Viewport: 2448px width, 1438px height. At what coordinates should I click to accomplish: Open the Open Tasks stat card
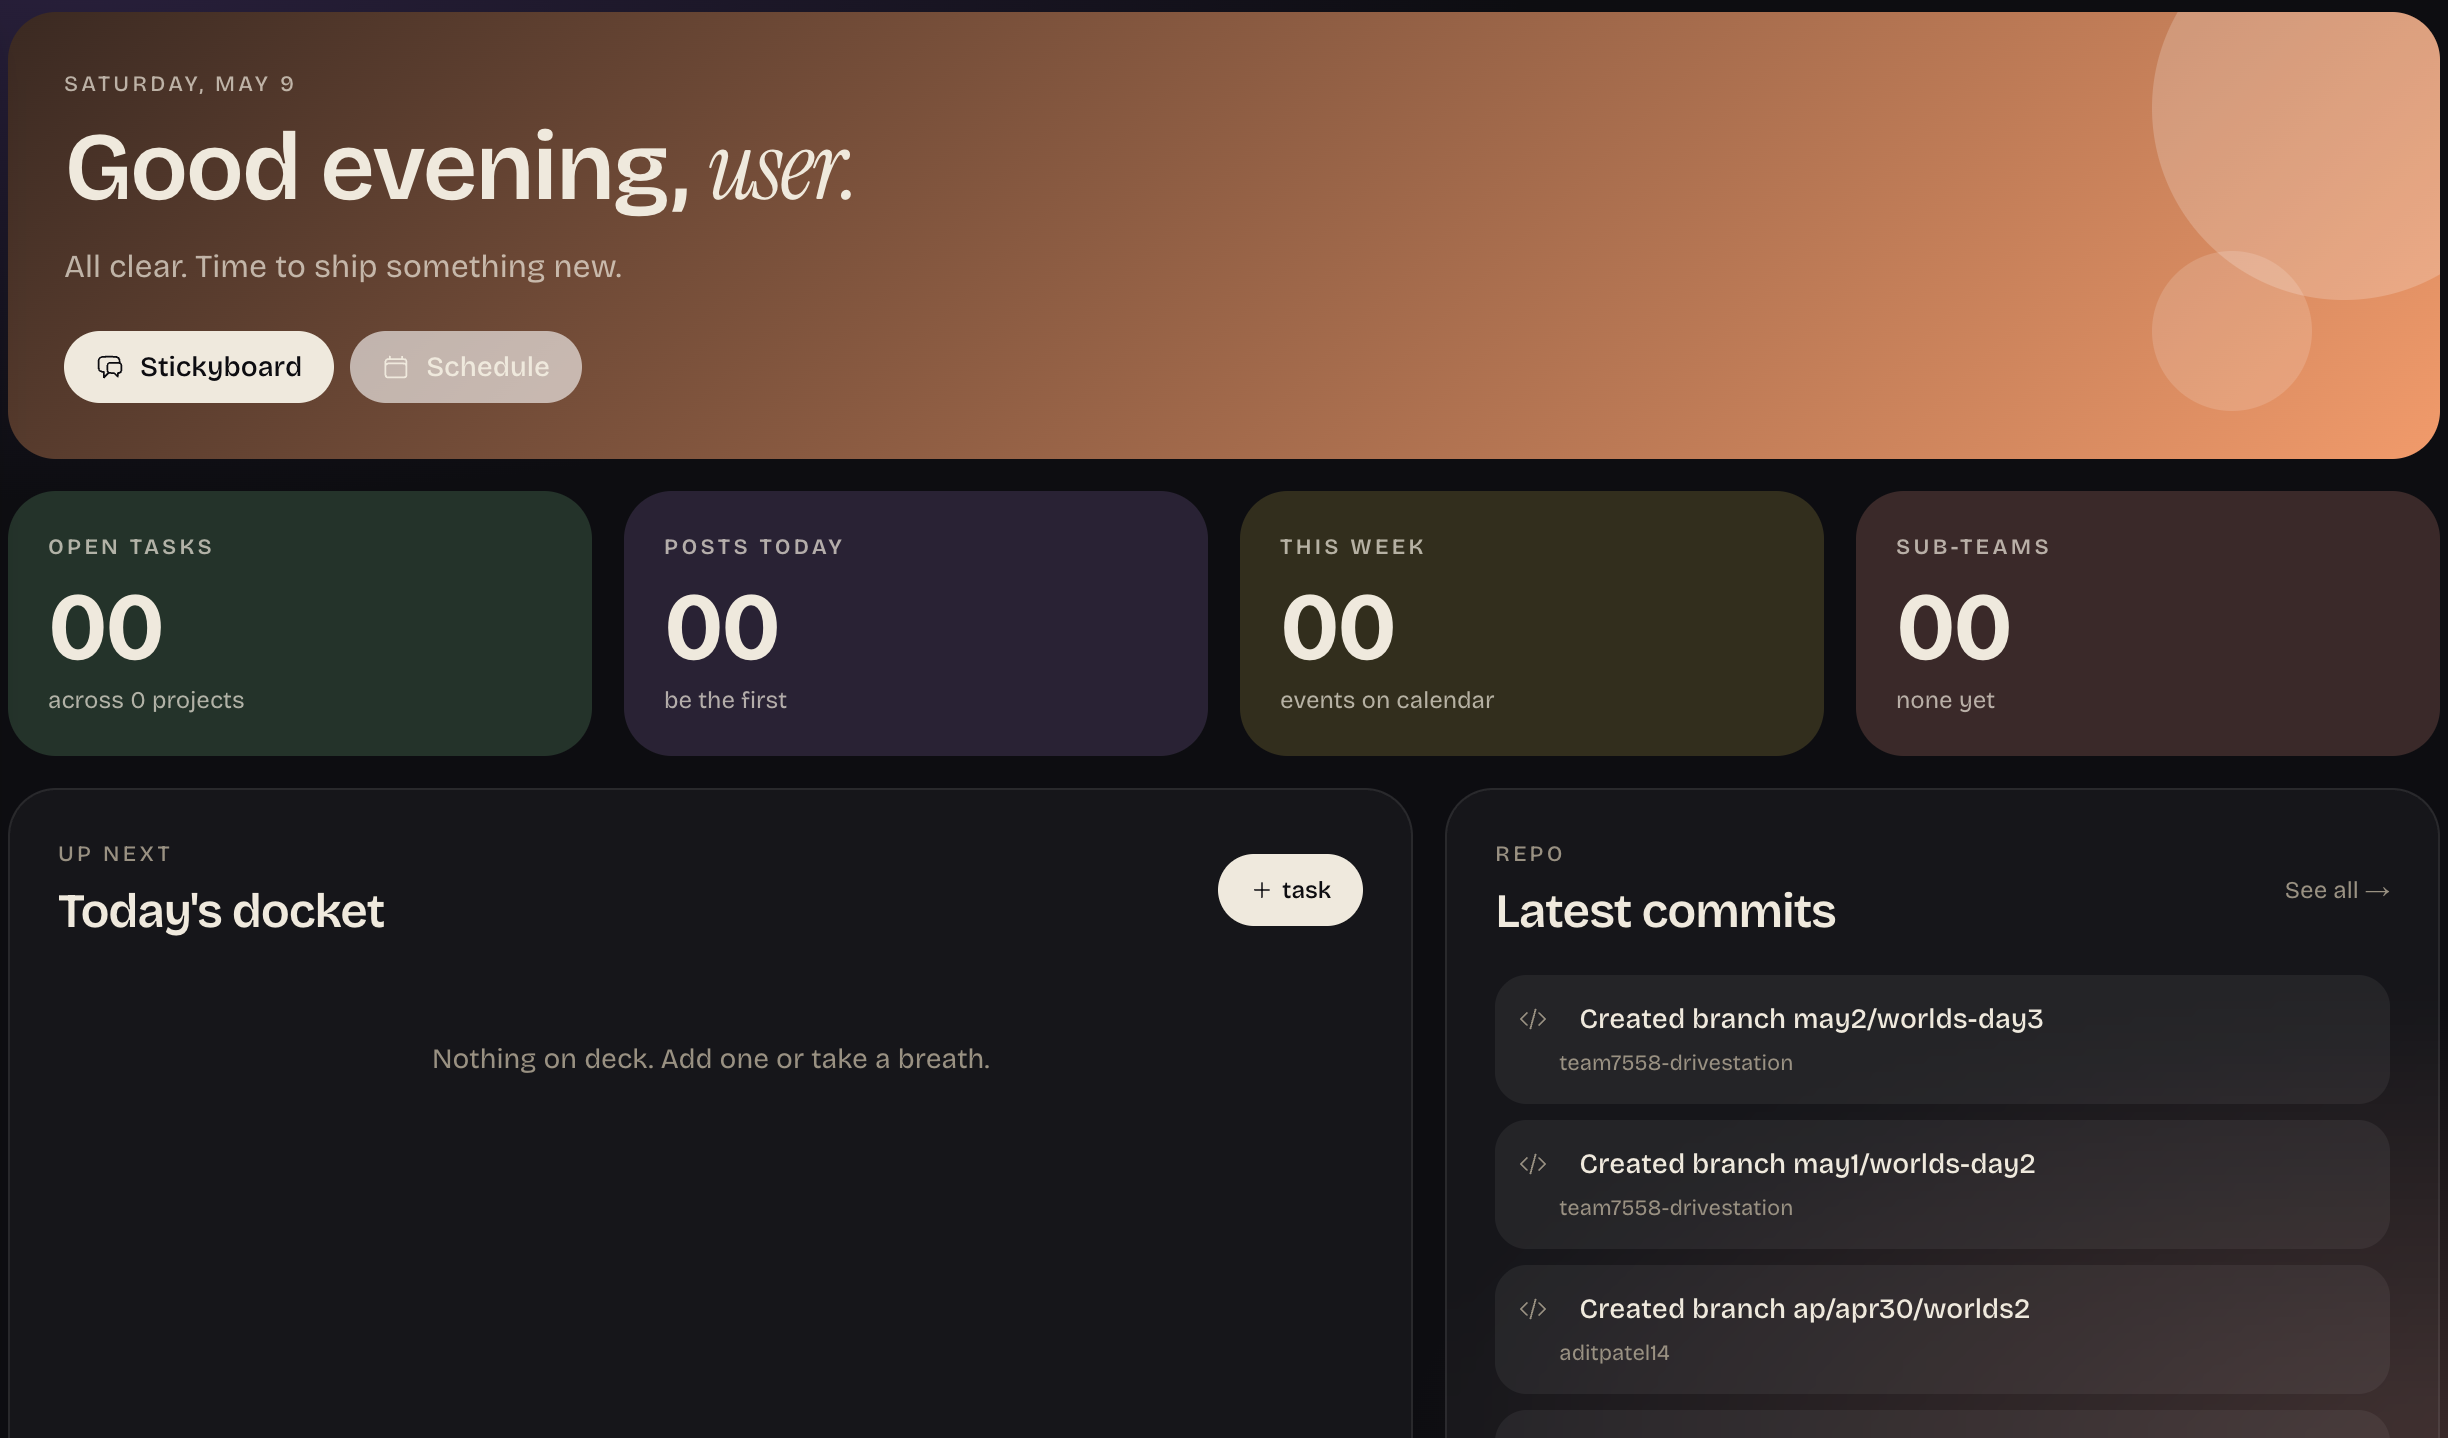(300, 623)
